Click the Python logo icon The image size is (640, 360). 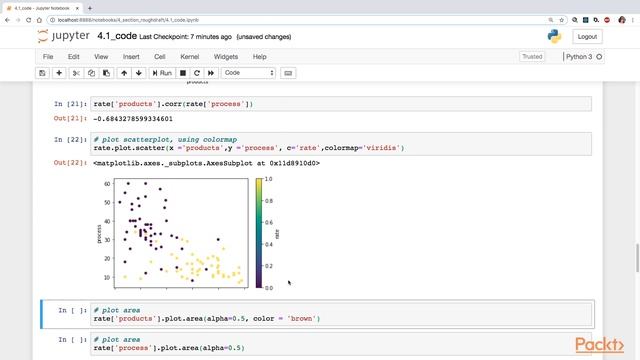[x=554, y=36]
